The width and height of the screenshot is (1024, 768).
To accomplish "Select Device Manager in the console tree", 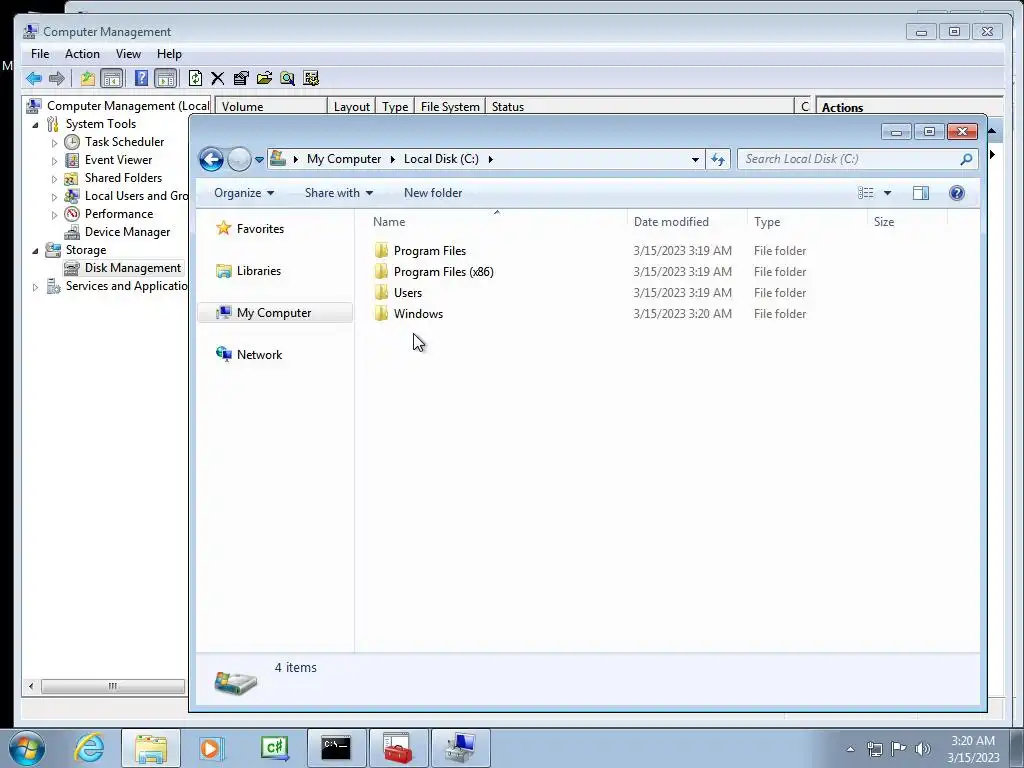I will 127,232.
